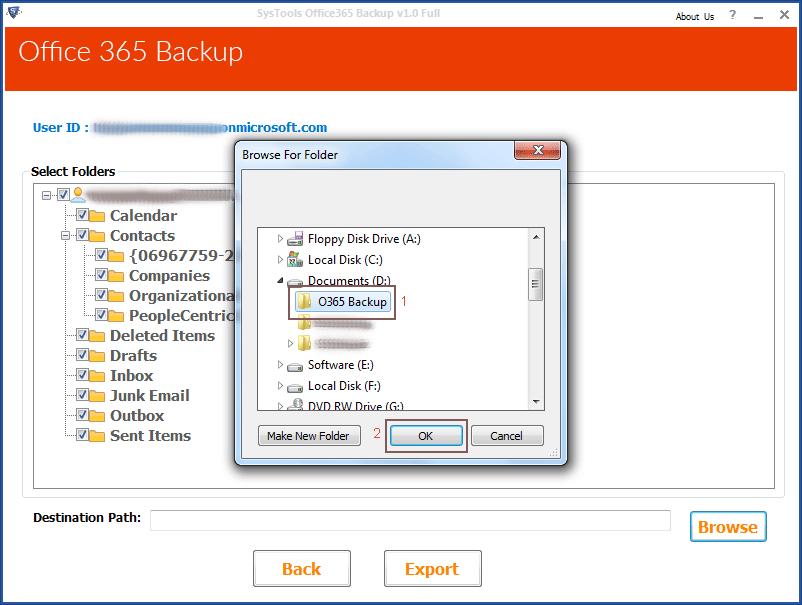Open the About Us menu

pos(695,17)
